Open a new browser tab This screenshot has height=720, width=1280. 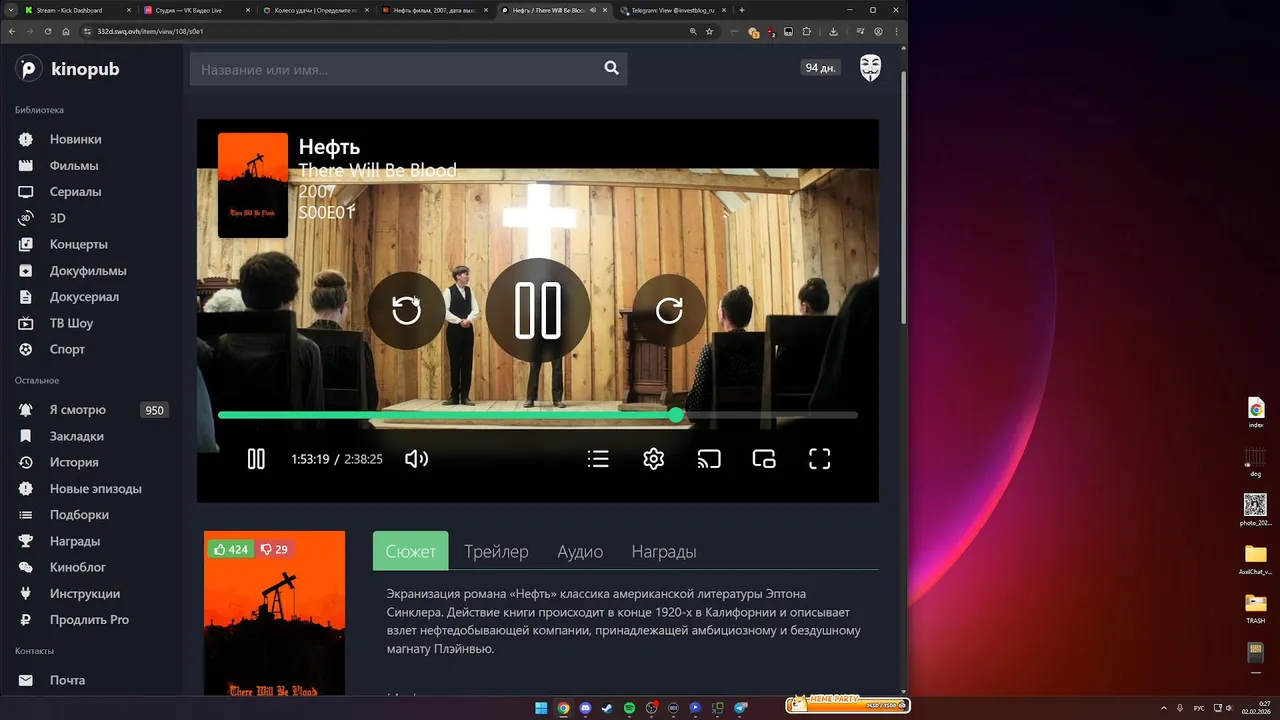coord(741,10)
